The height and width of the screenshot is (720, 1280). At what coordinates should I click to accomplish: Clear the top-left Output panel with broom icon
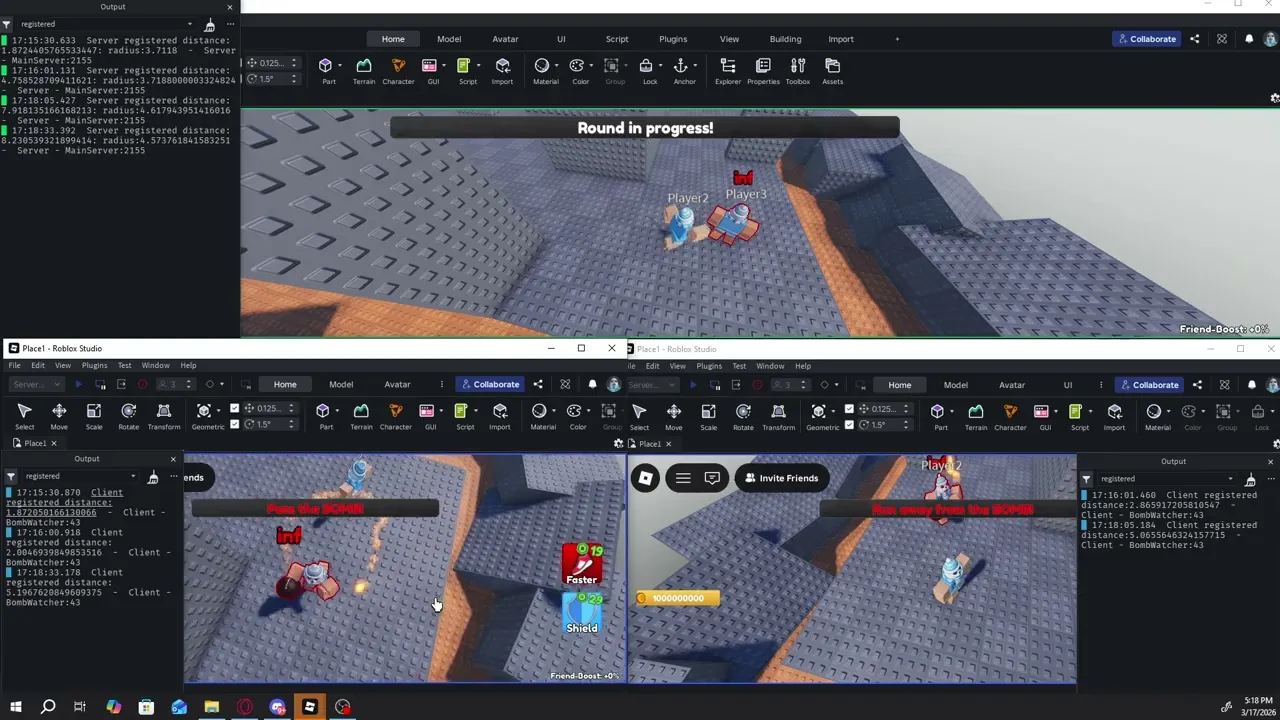click(x=209, y=24)
